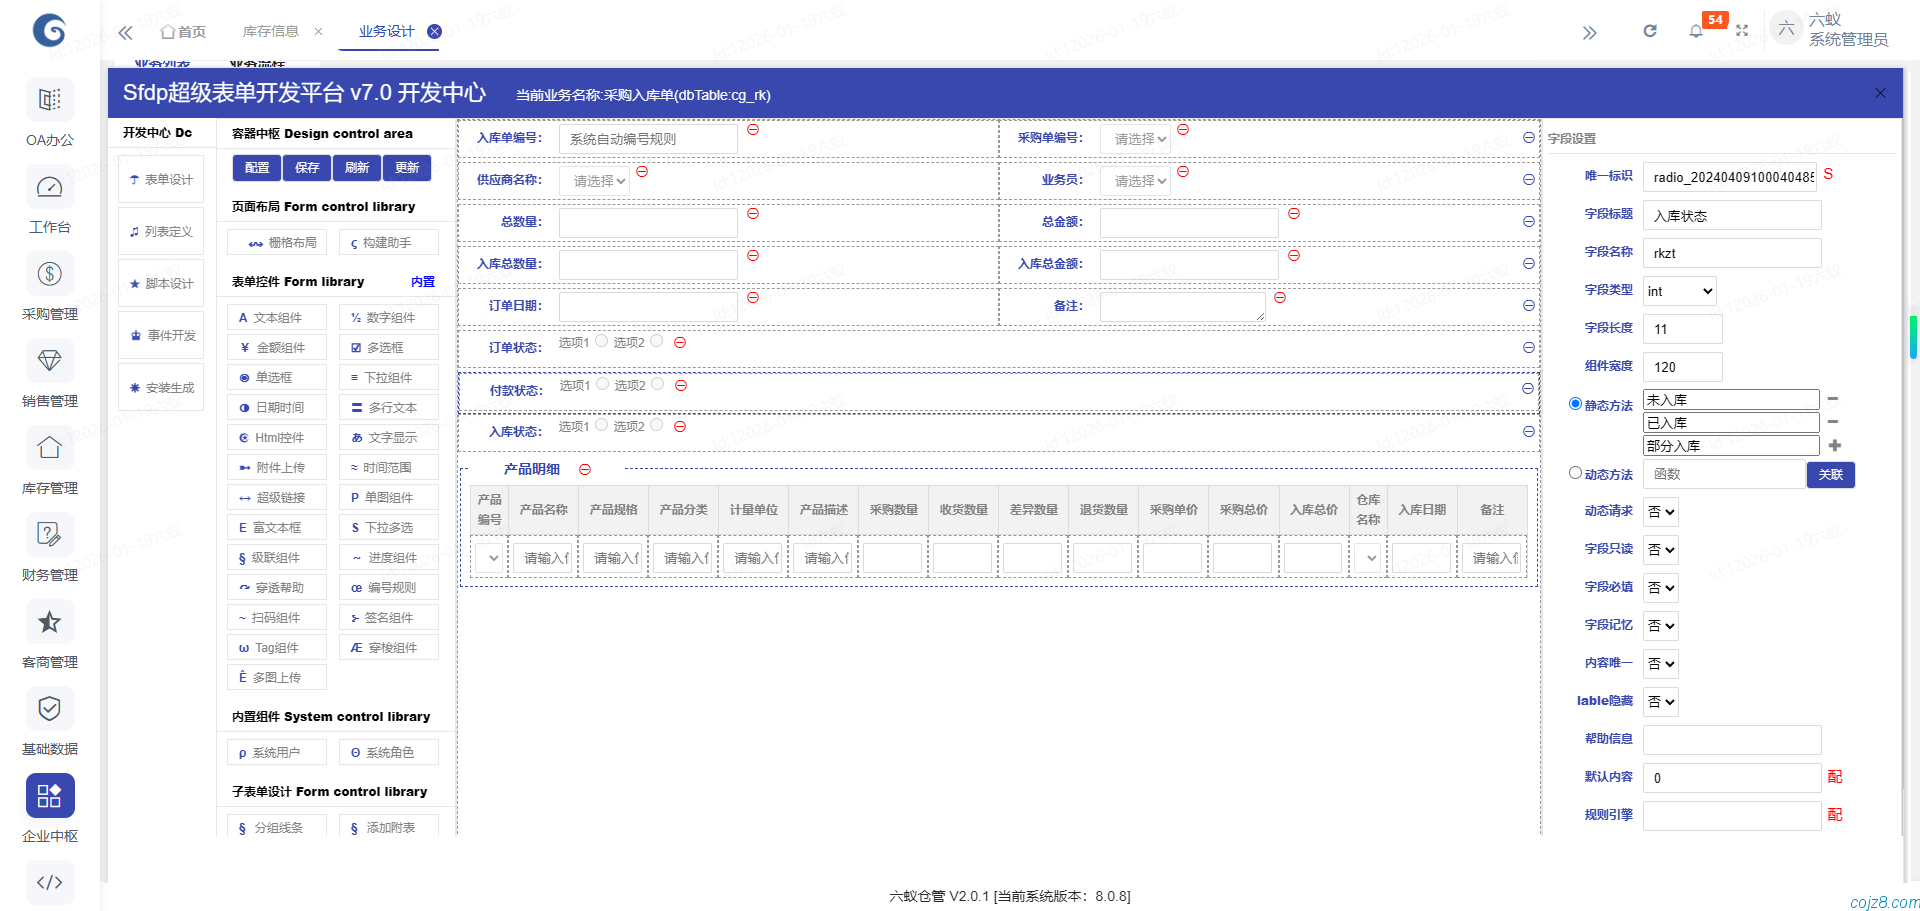Open the 业务员 selector dropdown
Image resolution: width=1920 pixels, height=911 pixels.
(1134, 180)
